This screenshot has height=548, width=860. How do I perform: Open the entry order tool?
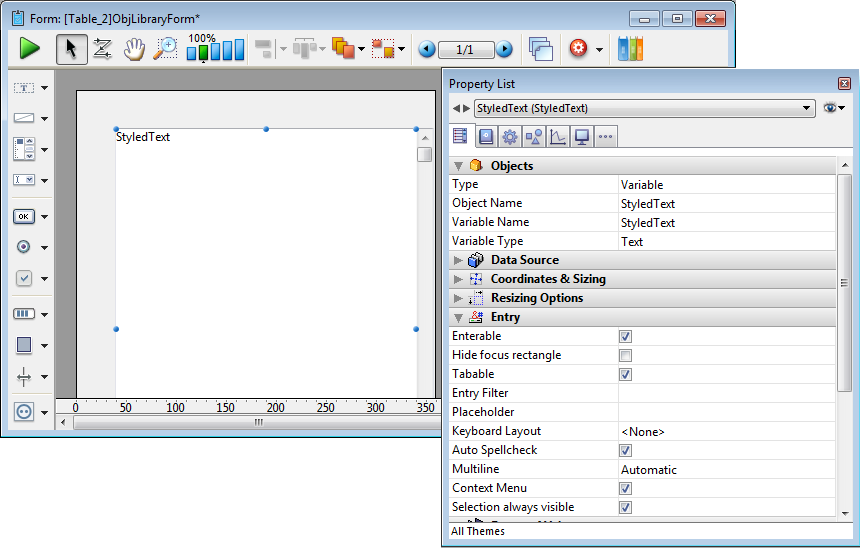[102, 49]
